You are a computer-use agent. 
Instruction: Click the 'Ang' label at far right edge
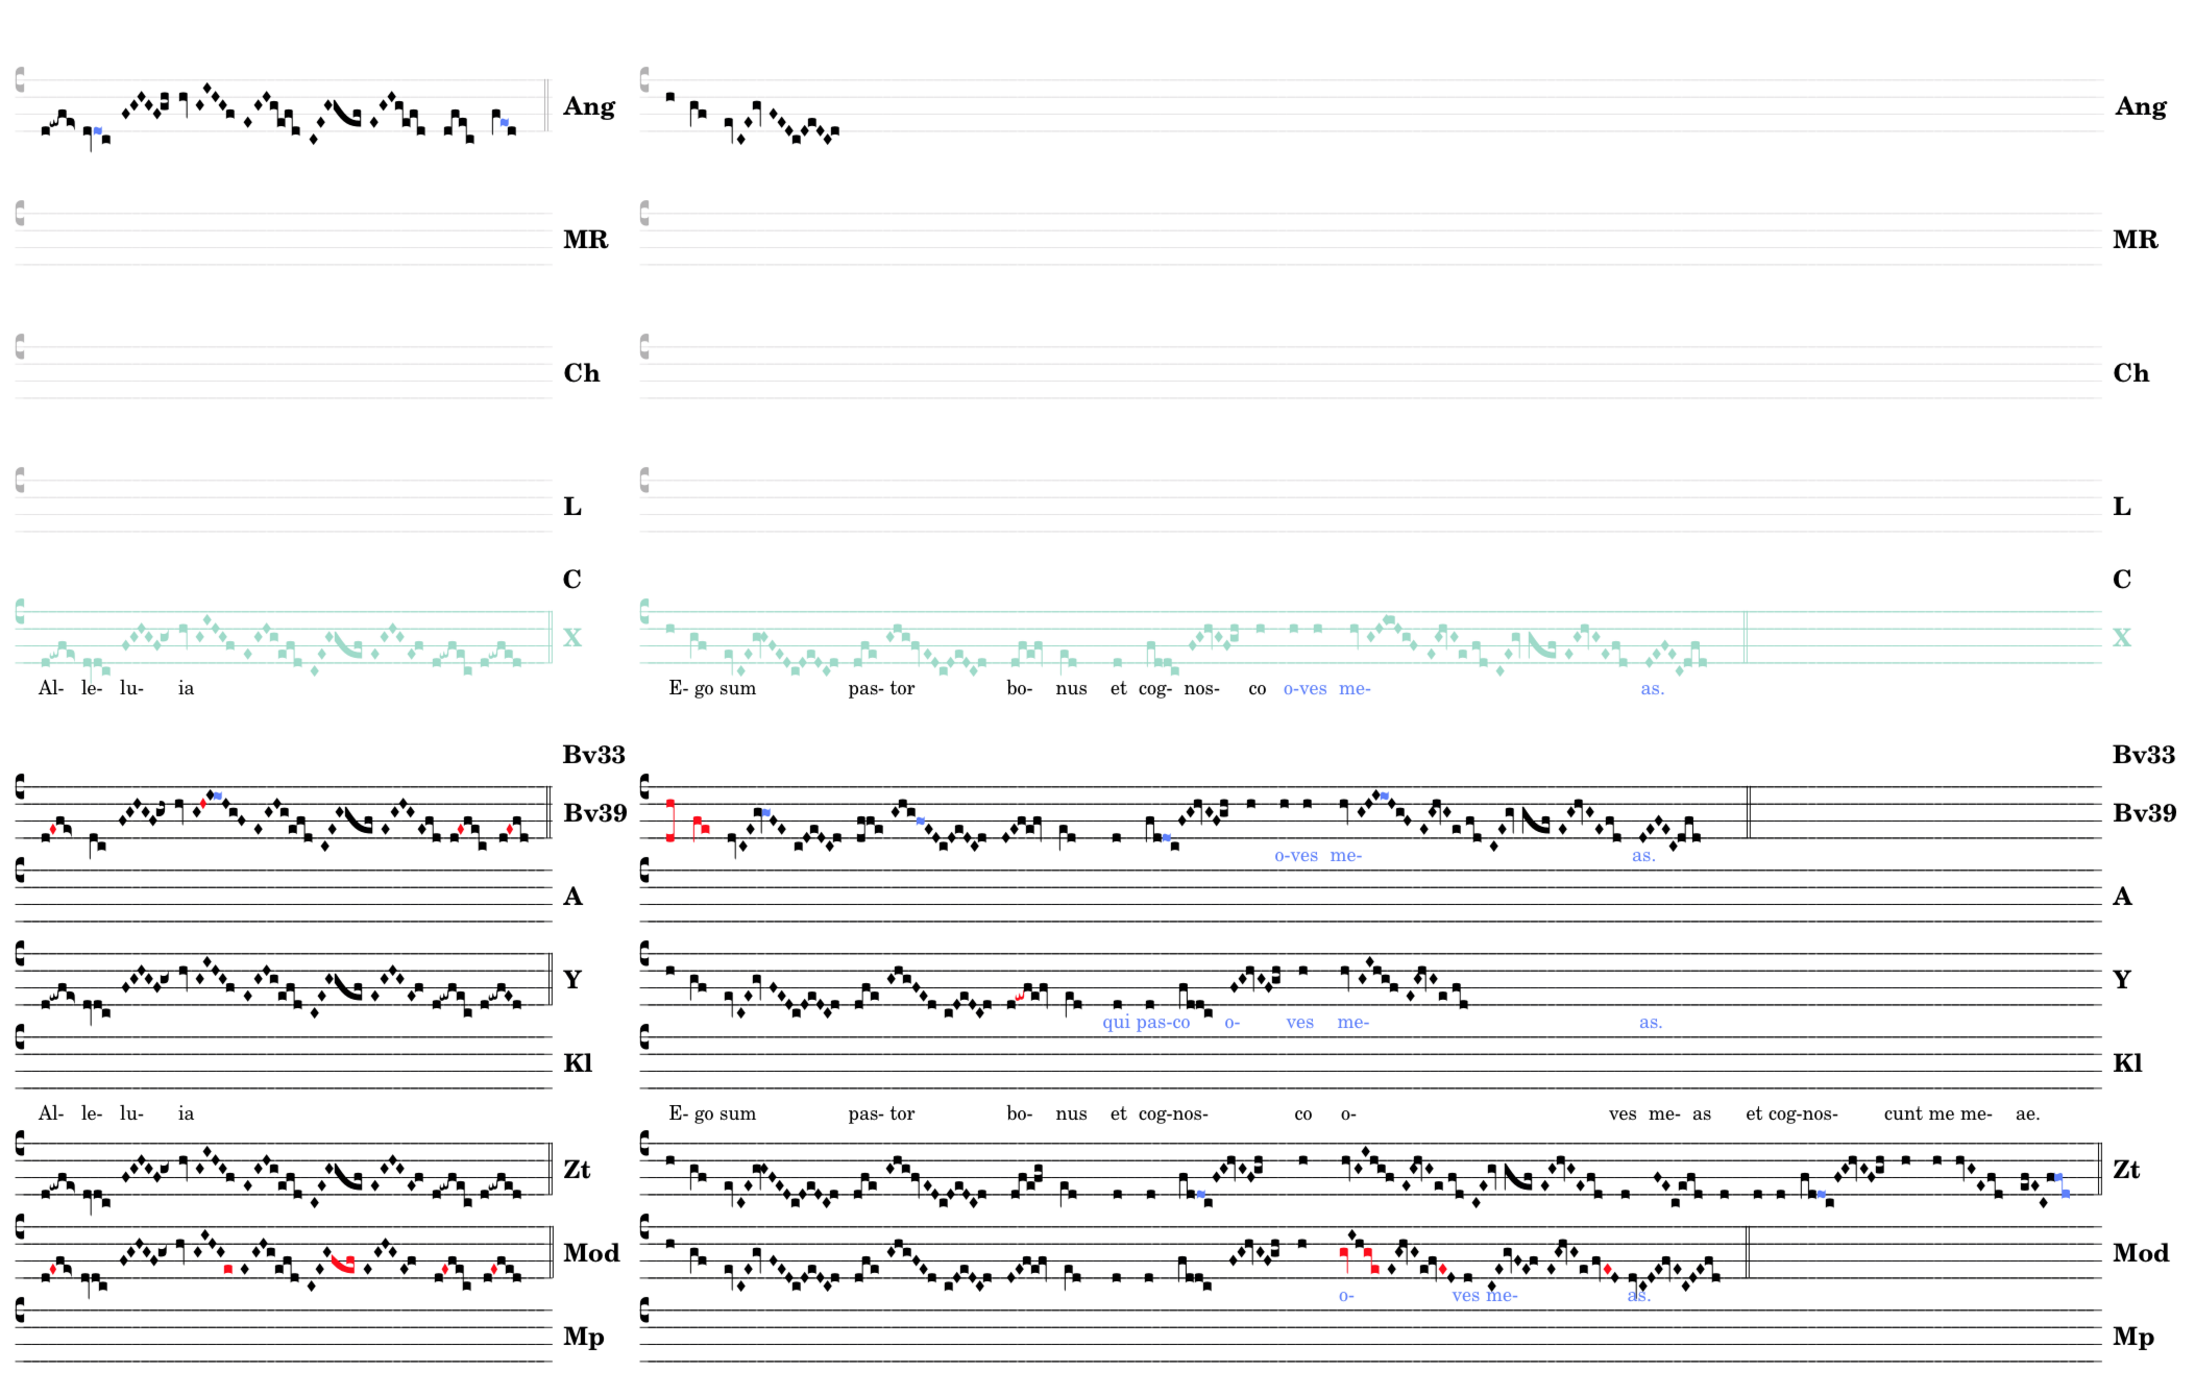pos(2139,107)
